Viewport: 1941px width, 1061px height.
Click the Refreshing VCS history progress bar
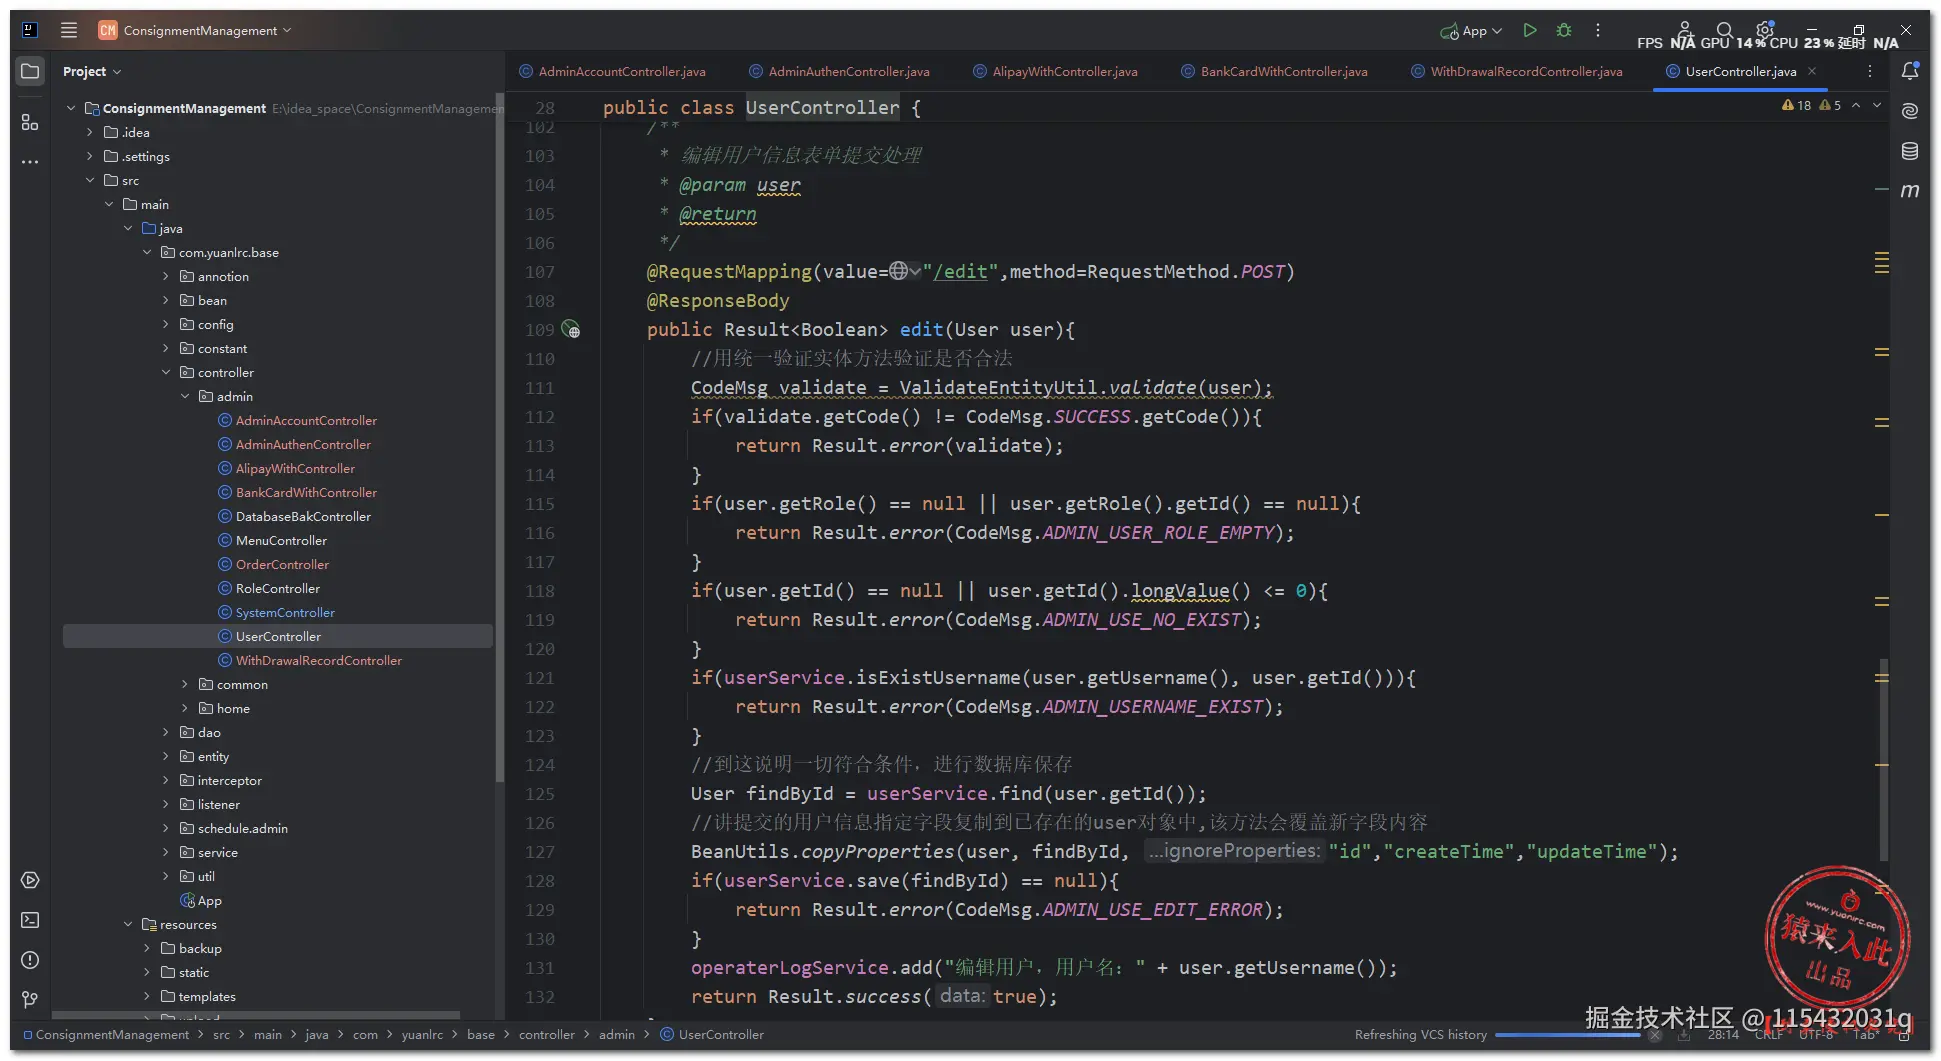point(1567,1035)
